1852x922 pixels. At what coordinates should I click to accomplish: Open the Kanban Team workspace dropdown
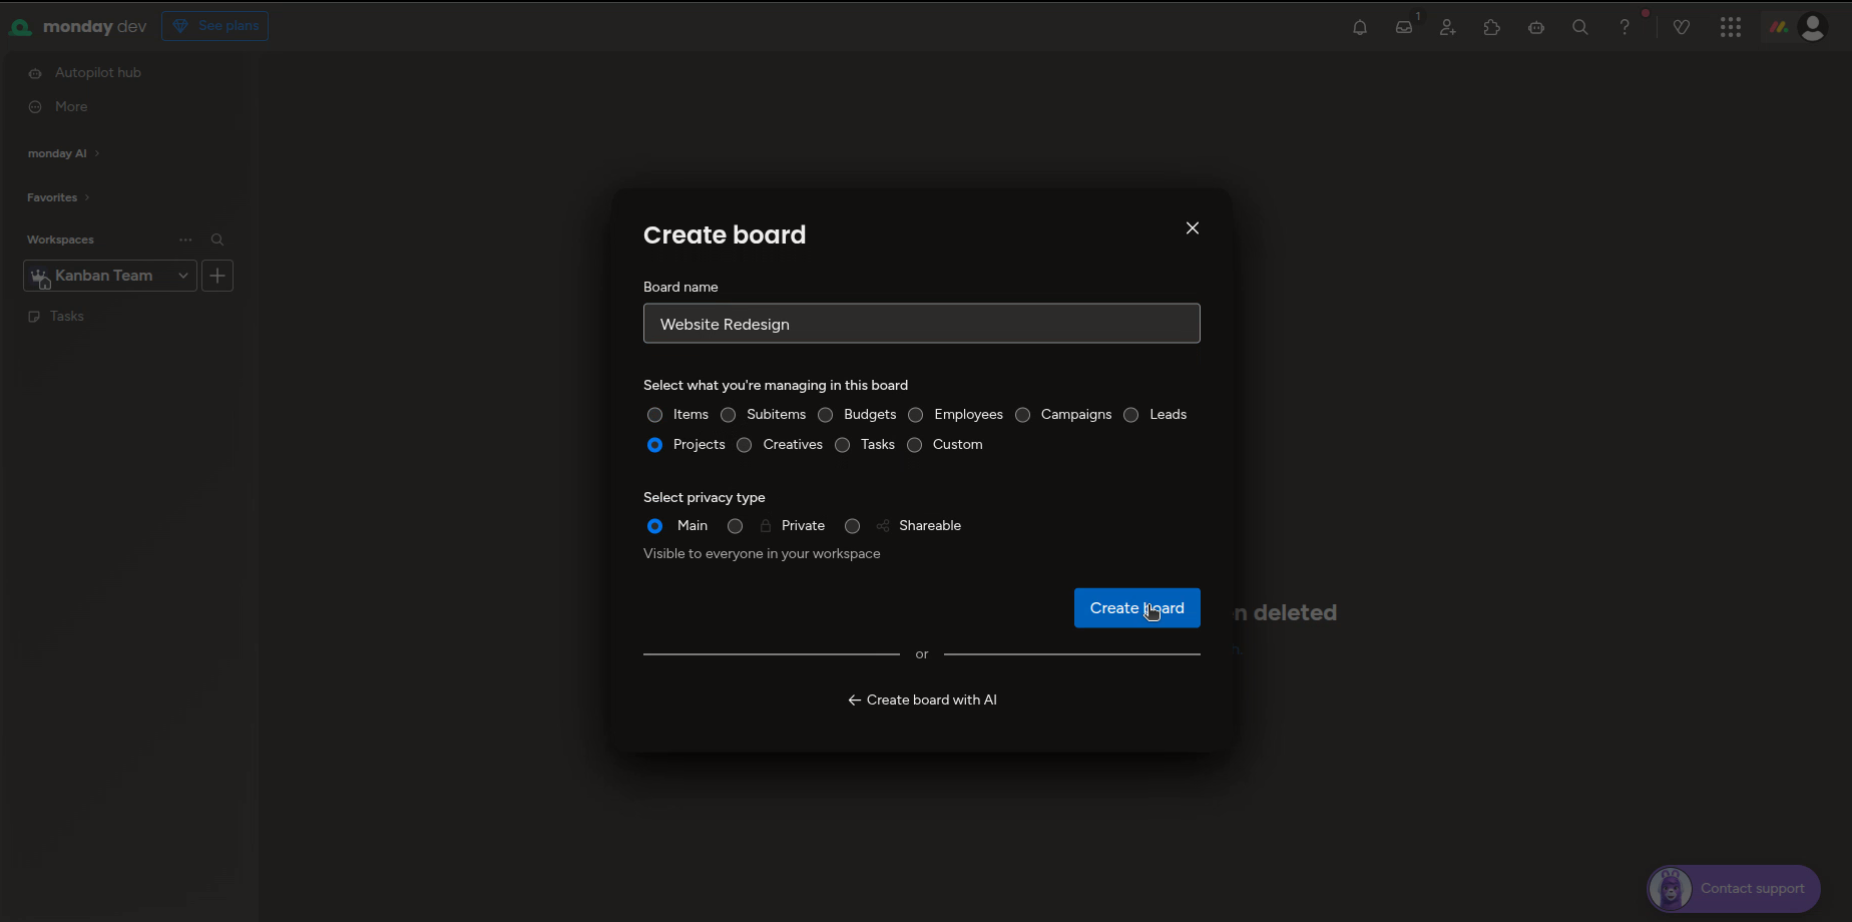110,276
